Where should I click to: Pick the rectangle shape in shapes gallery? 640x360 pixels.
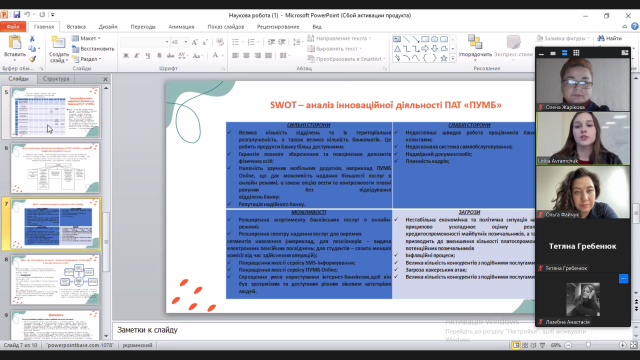click(x=425, y=39)
